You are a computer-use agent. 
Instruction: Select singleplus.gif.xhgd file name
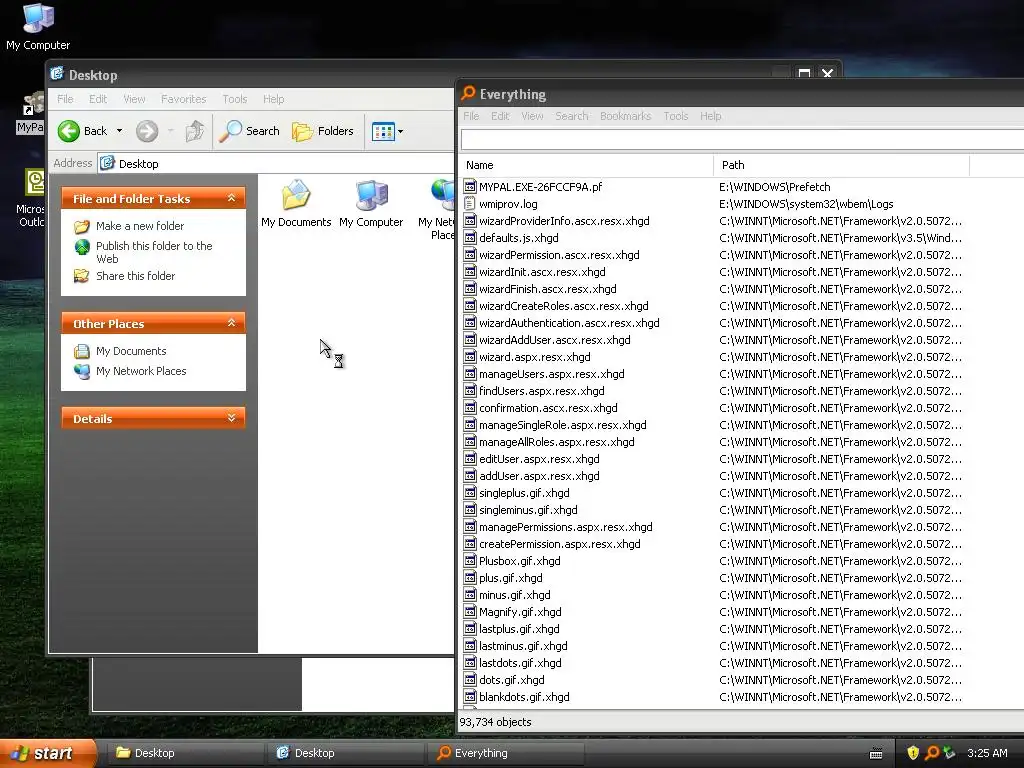point(524,493)
